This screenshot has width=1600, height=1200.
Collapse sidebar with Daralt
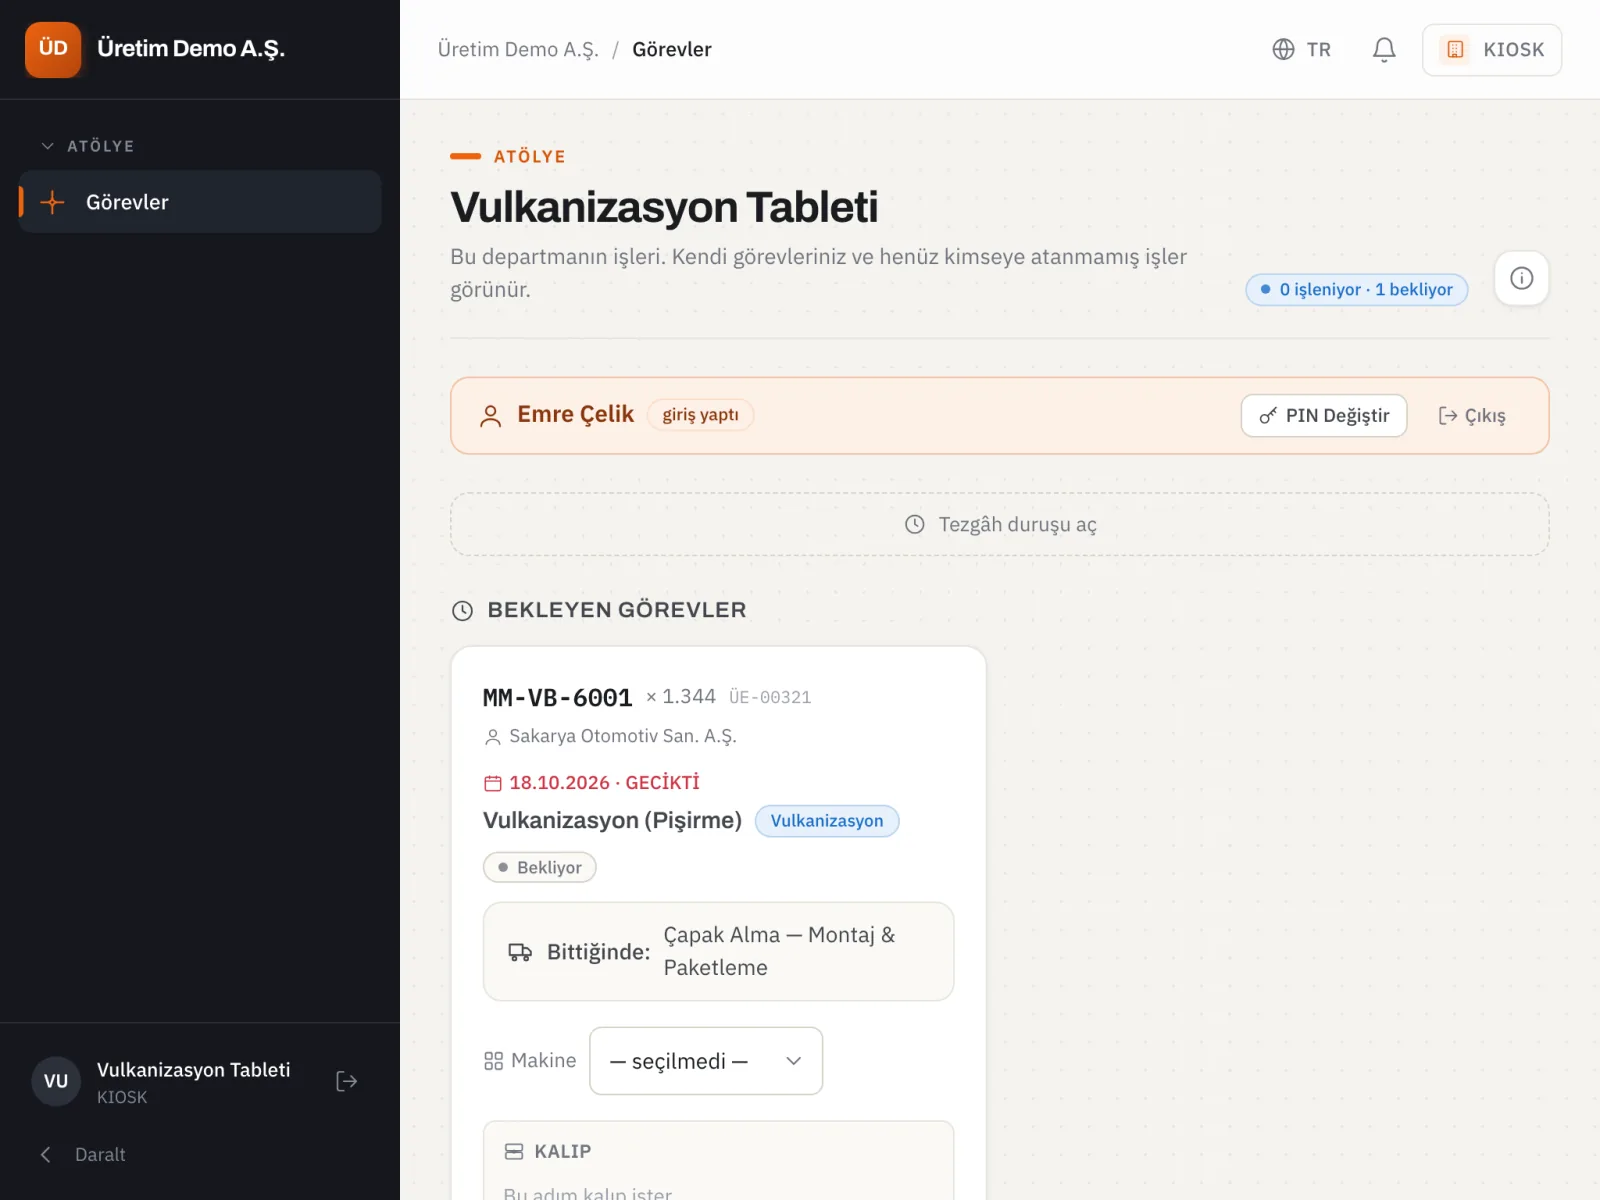84,1154
